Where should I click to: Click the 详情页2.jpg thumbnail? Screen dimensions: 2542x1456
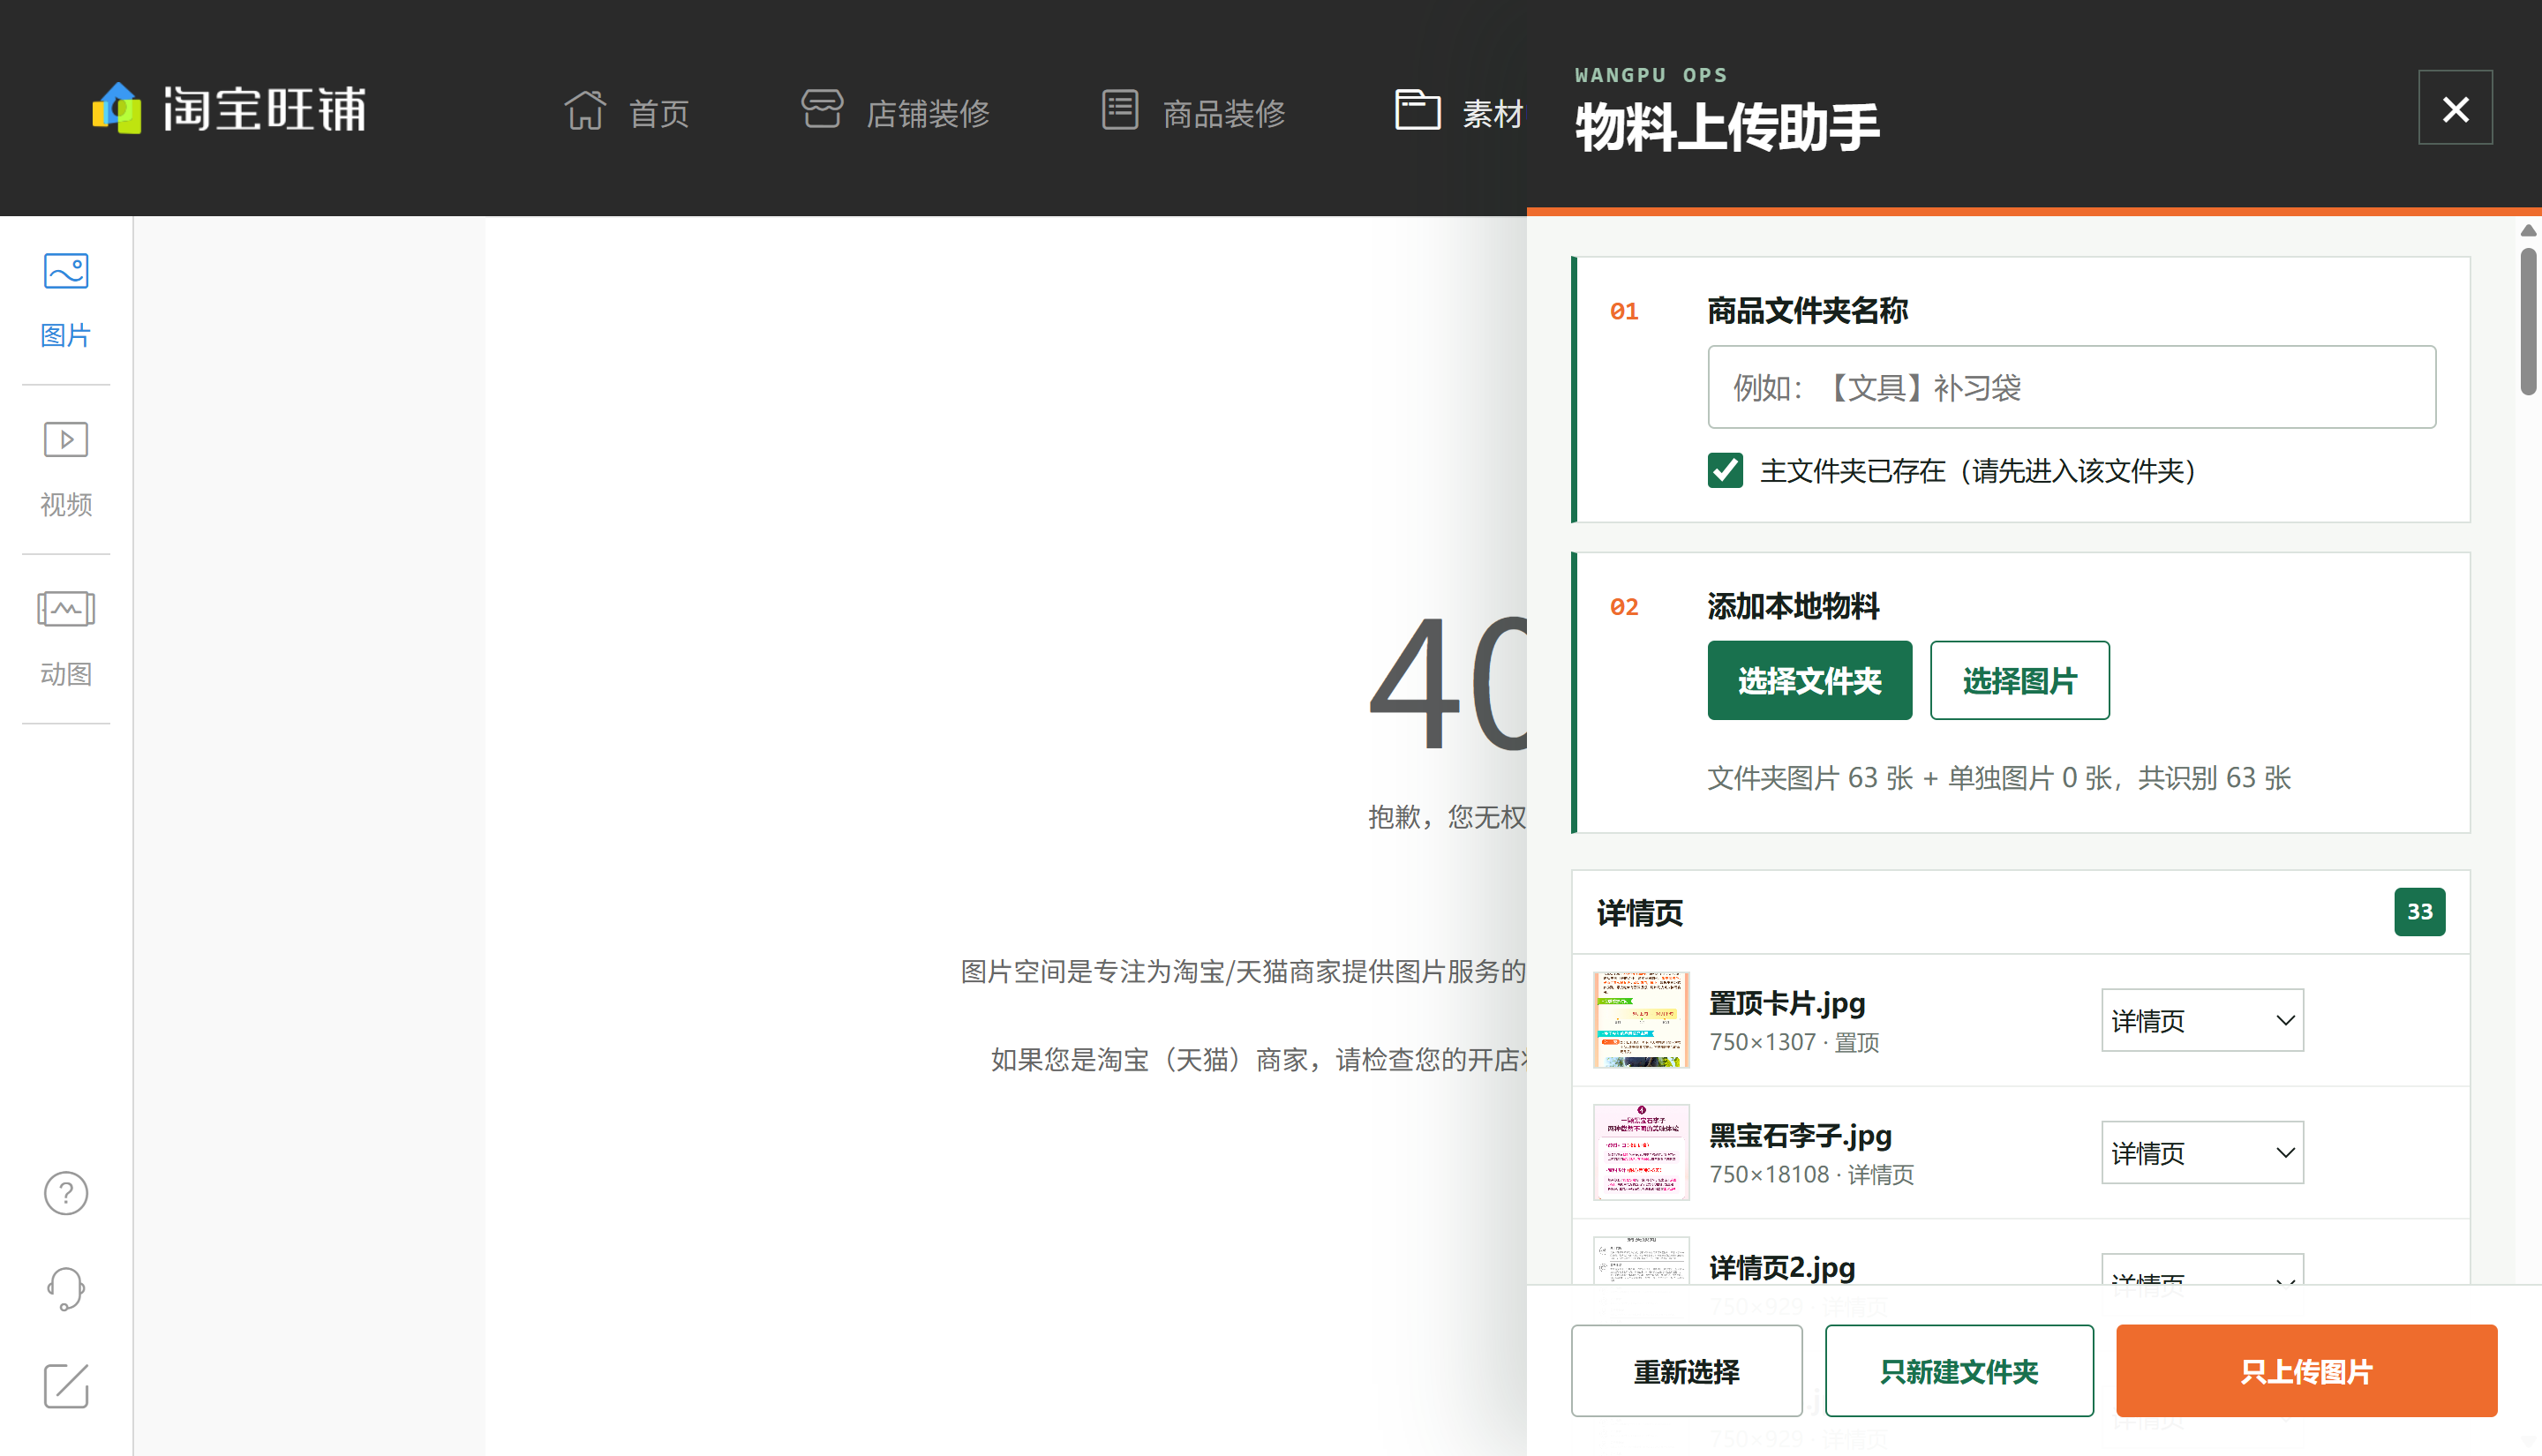pyautogui.click(x=1641, y=1260)
